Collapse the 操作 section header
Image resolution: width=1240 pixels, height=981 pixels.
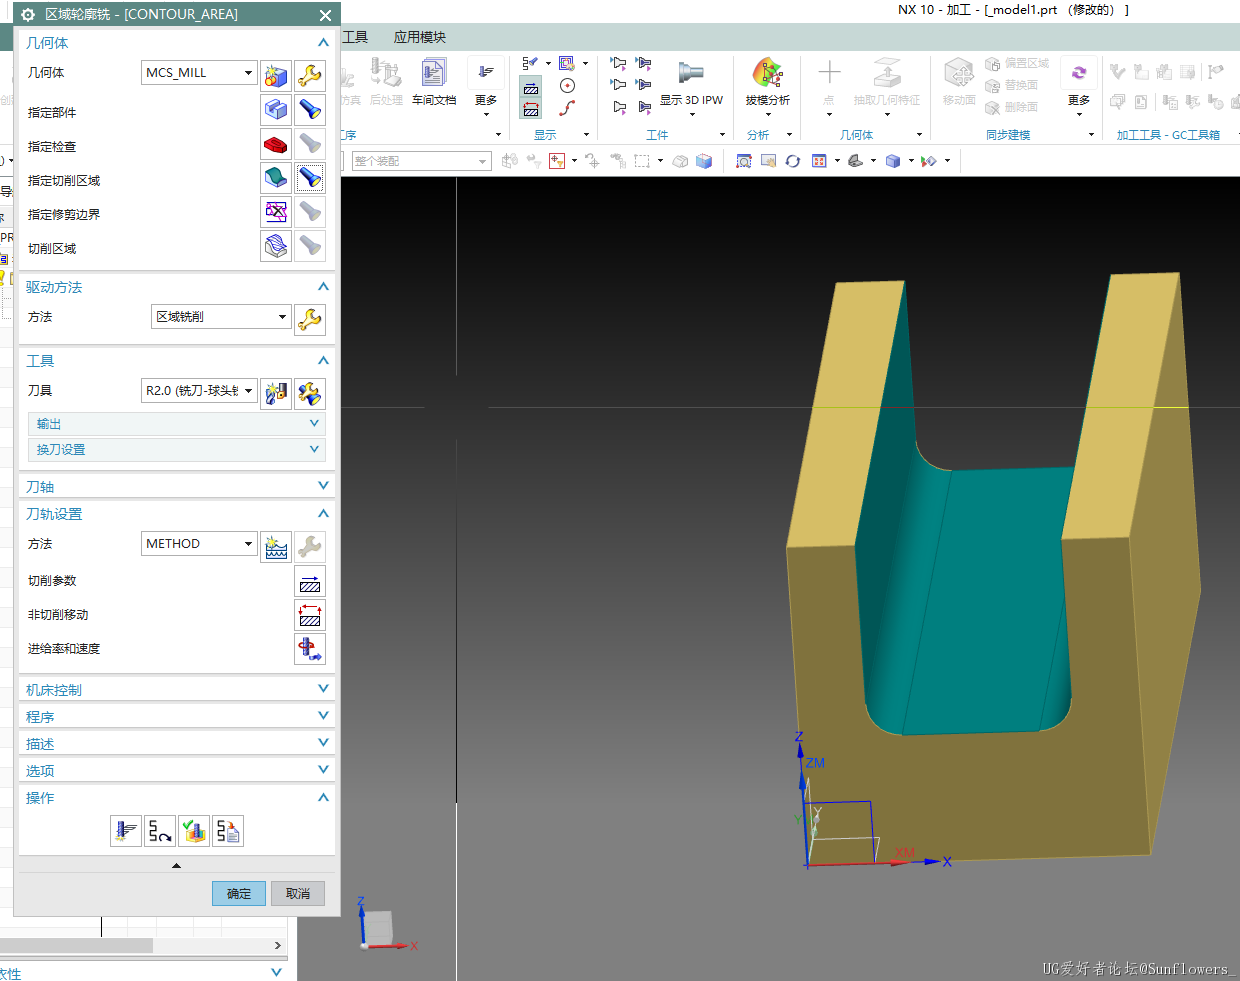coord(176,798)
